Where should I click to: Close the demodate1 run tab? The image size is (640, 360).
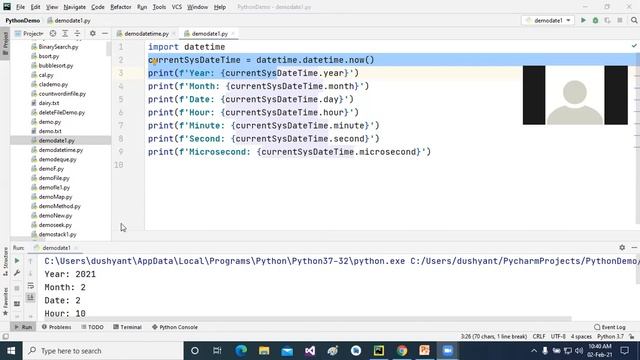pyautogui.click(x=76, y=248)
